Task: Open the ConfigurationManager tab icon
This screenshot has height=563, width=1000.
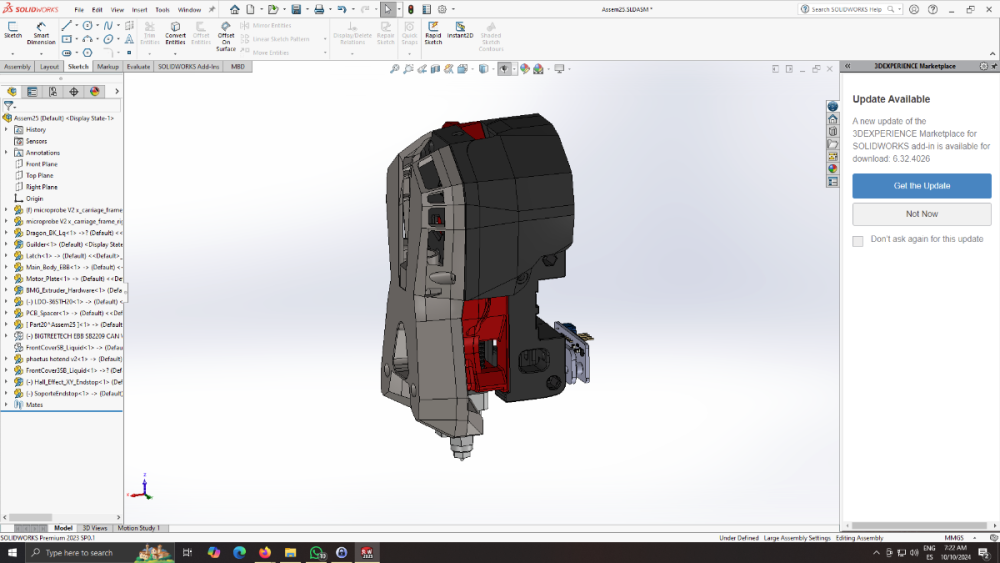Action: click(x=53, y=92)
